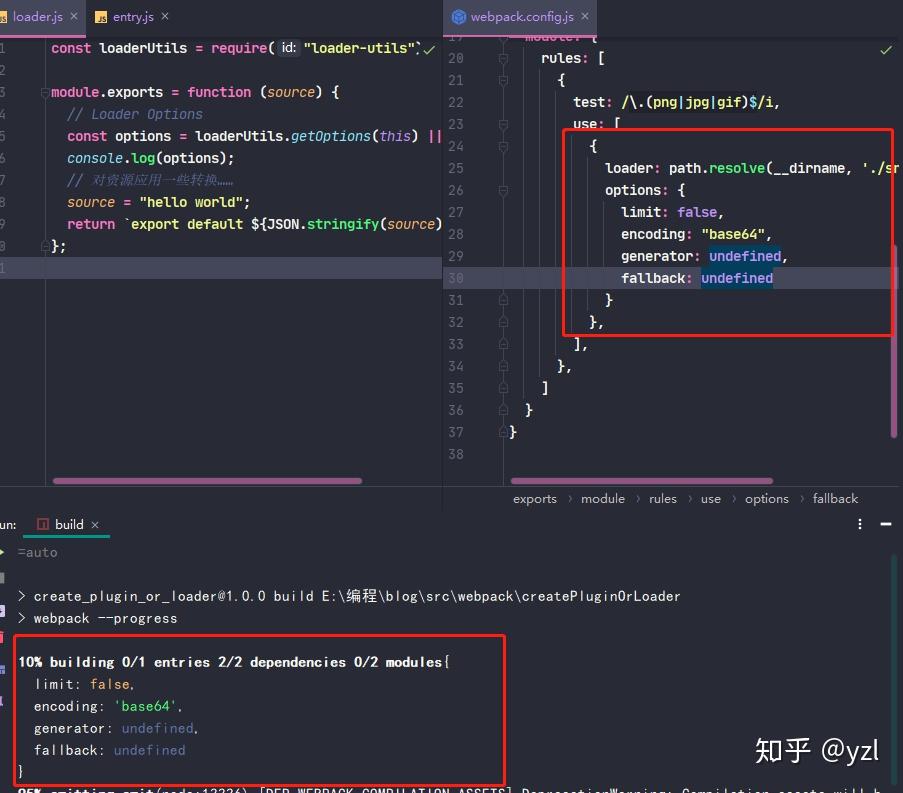Click the inspection checkmark in the loader.js editor
Image resolution: width=903 pixels, height=793 pixels.
tap(429, 50)
